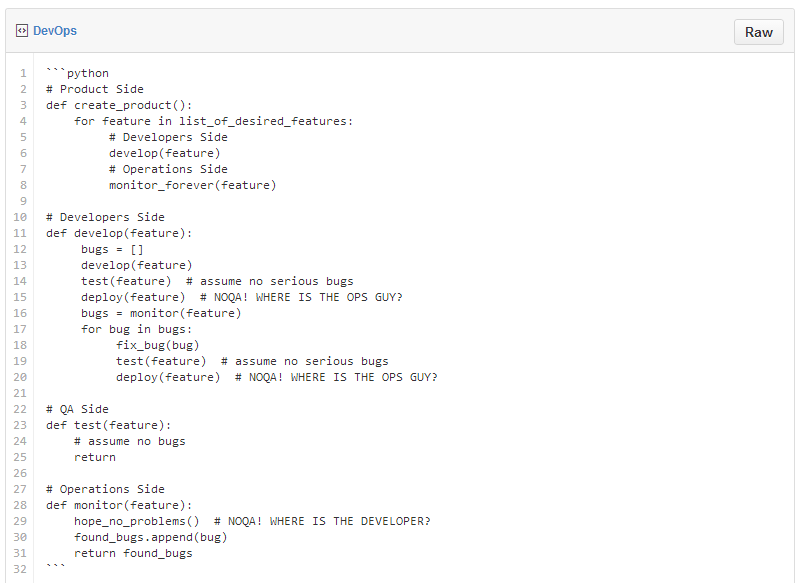
Task: Open the Raw view button
Action: 758,32
